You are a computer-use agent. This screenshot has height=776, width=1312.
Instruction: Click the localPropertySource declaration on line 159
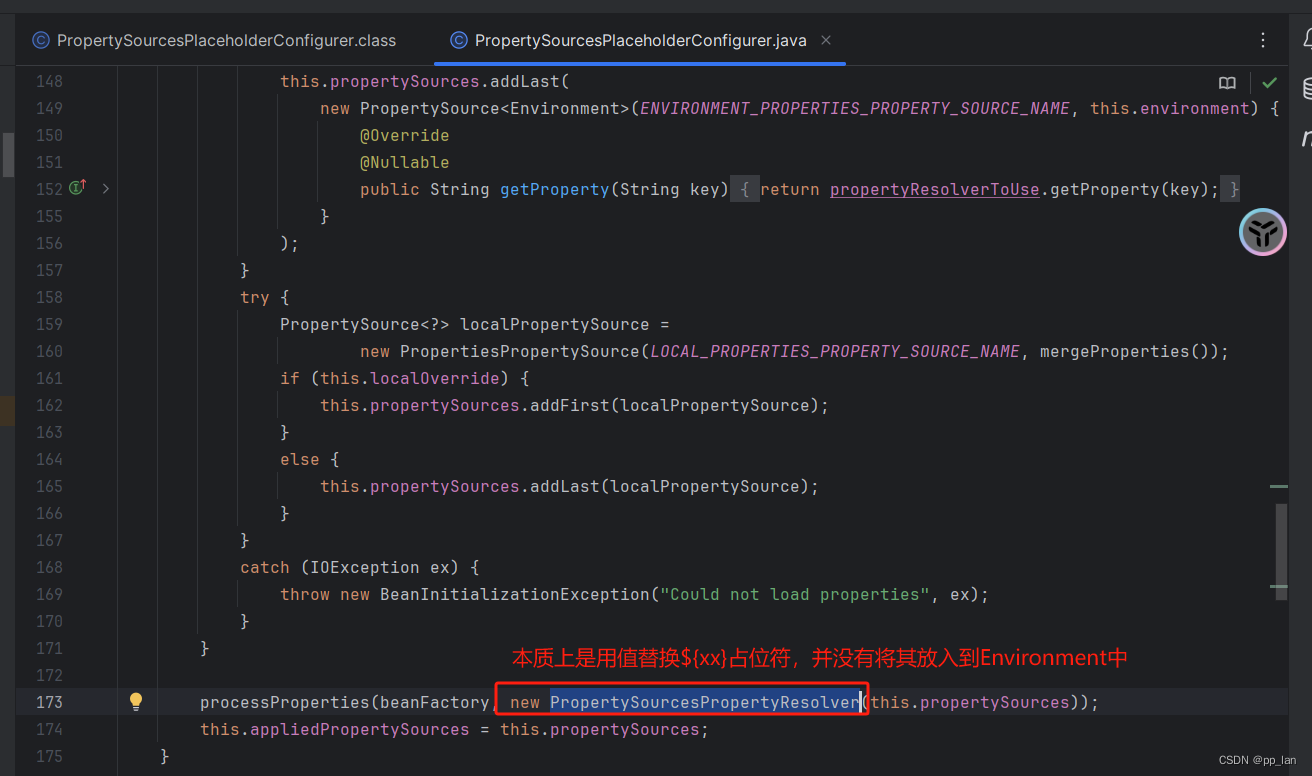pyautogui.click(x=555, y=324)
